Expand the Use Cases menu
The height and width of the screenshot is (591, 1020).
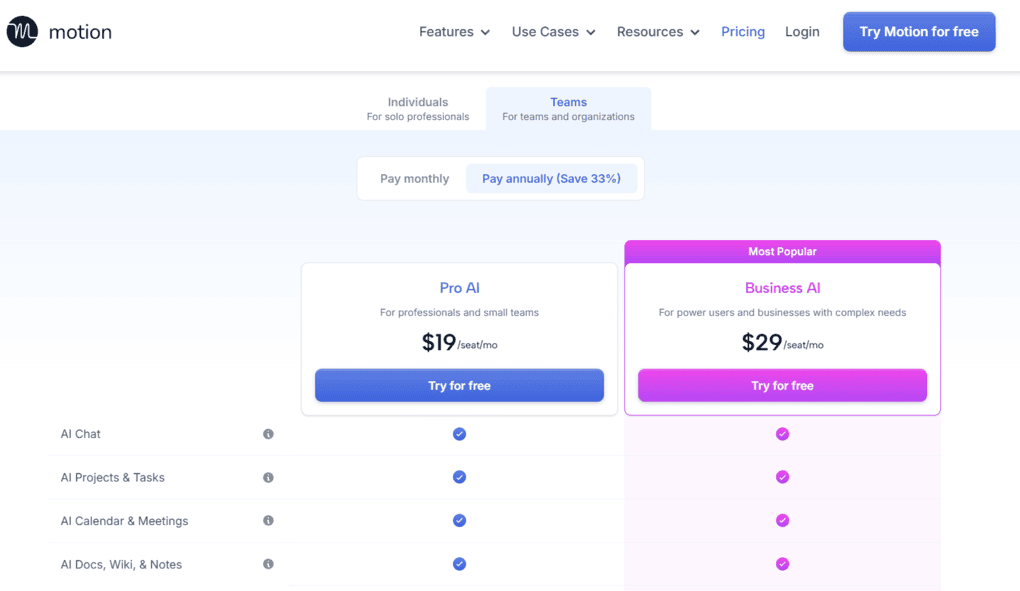(x=553, y=31)
